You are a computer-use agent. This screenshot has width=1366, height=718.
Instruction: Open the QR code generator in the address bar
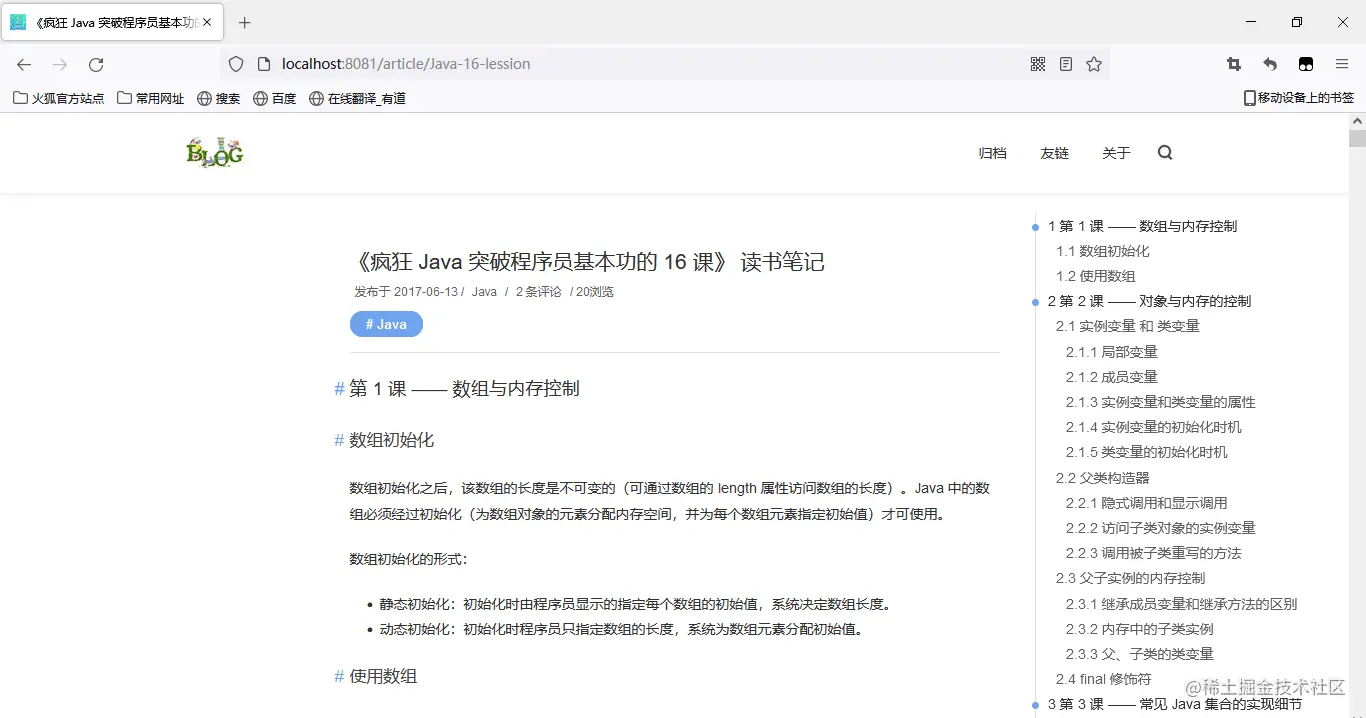[x=1038, y=63]
